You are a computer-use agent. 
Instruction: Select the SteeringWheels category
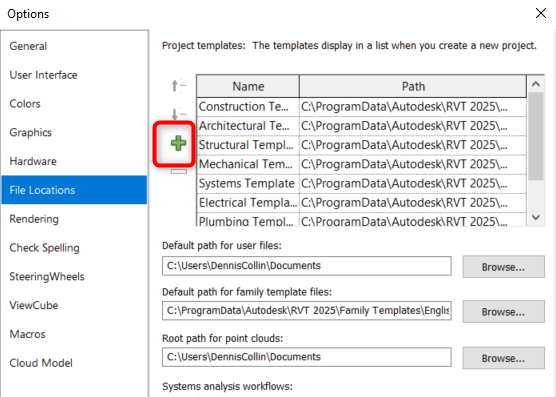pyautogui.click(x=74, y=276)
